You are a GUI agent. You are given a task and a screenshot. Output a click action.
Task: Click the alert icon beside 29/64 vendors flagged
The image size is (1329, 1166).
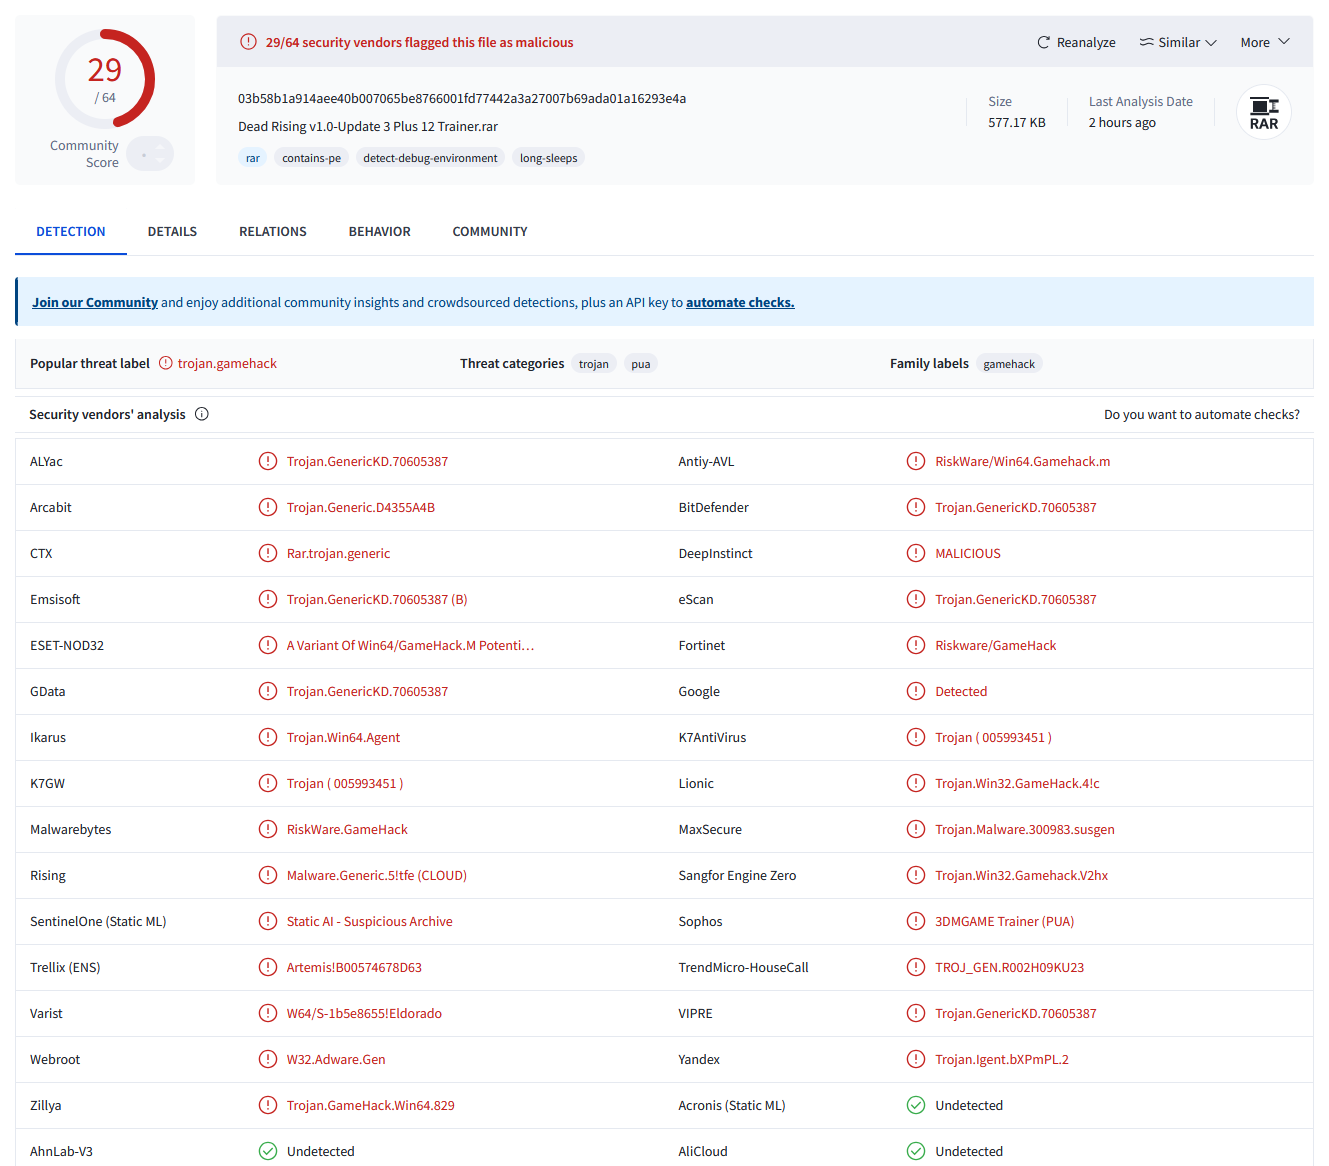click(248, 42)
